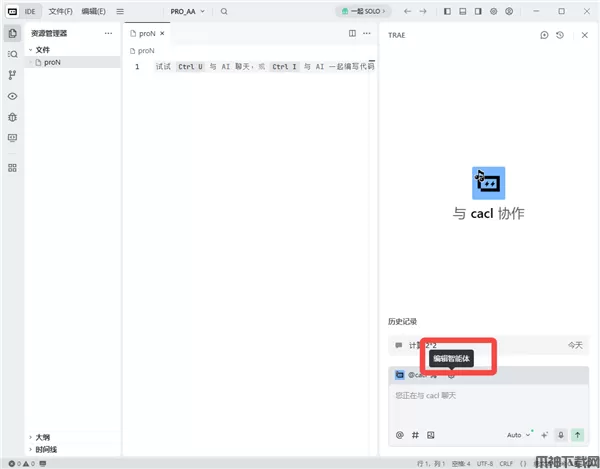Open 文件(F) menu
The image size is (600, 469).
pos(60,11)
